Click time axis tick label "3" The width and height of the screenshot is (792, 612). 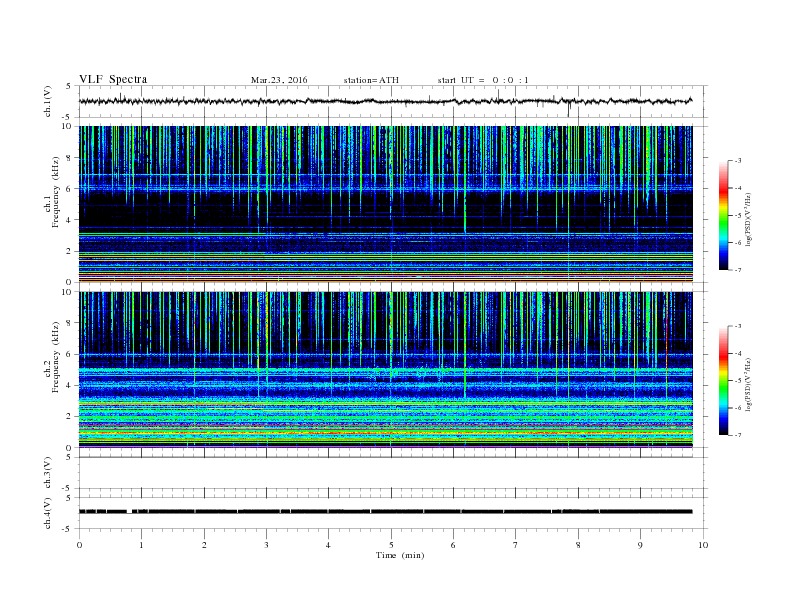click(266, 545)
